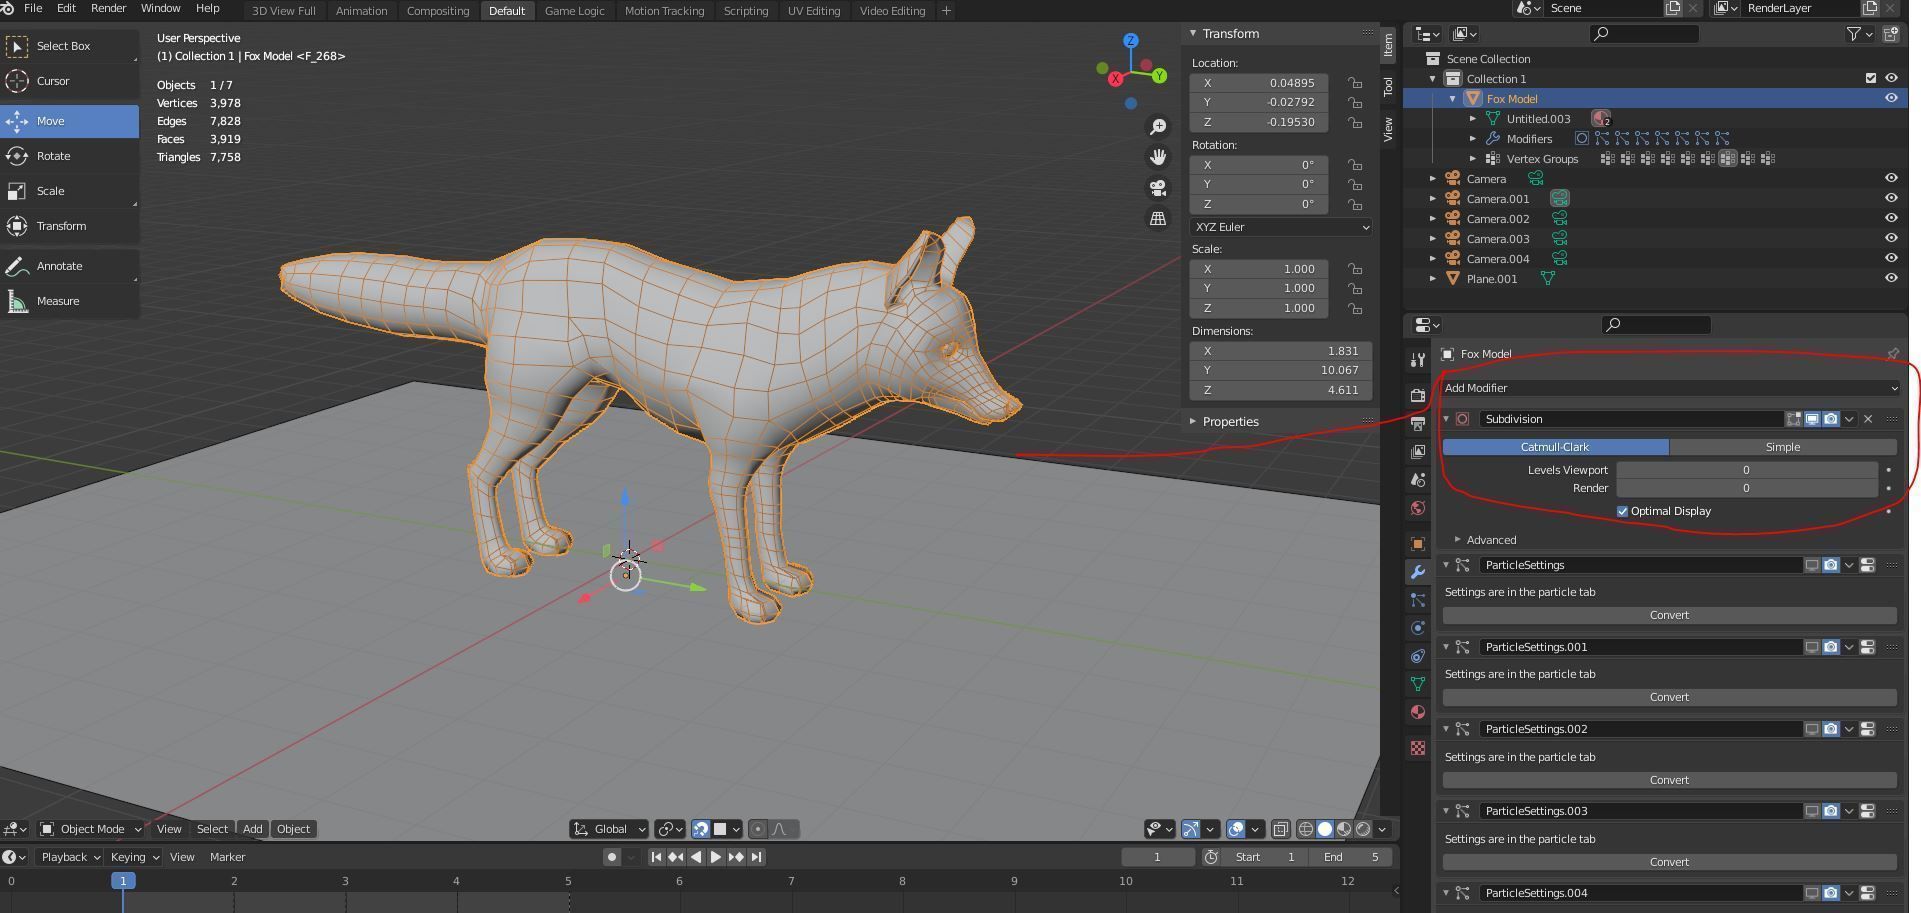Open Object Mode dropdown
This screenshot has height=913, width=1921.
pyautogui.click(x=91, y=829)
